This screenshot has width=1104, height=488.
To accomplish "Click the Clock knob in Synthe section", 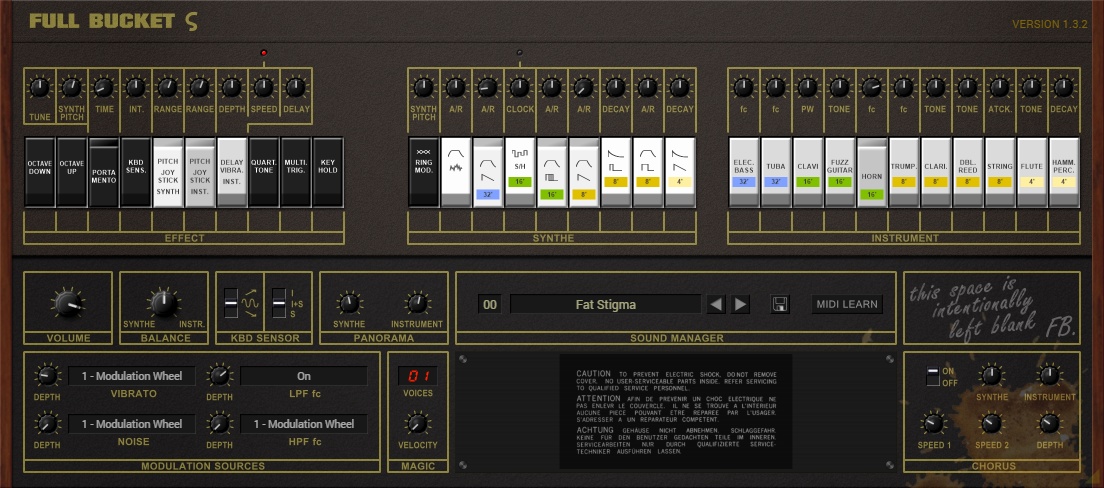I will (x=520, y=88).
